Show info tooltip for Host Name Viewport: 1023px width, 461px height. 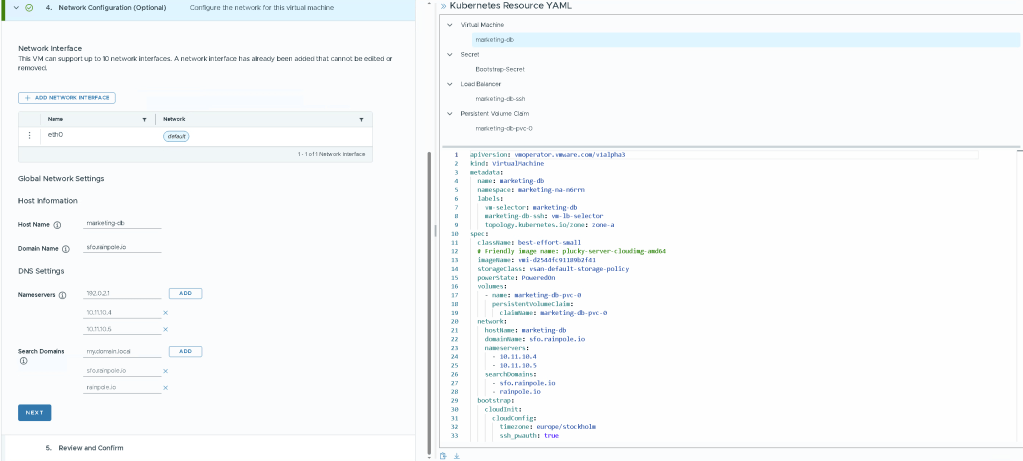tap(57, 225)
